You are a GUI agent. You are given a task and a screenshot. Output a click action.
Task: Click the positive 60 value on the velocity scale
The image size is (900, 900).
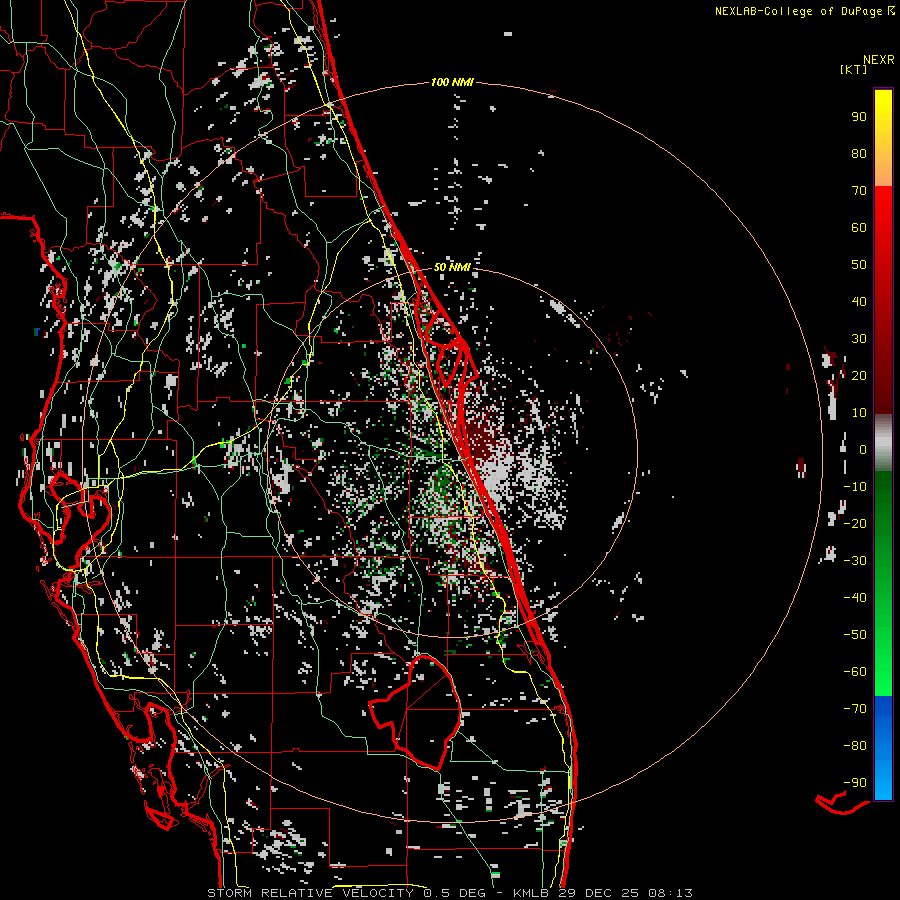click(859, 228)
